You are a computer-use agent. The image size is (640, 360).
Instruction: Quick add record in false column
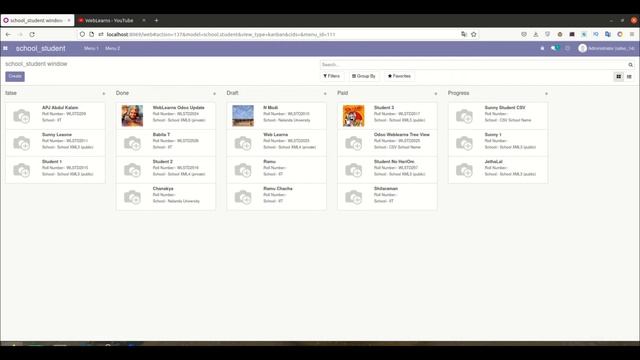104,93
